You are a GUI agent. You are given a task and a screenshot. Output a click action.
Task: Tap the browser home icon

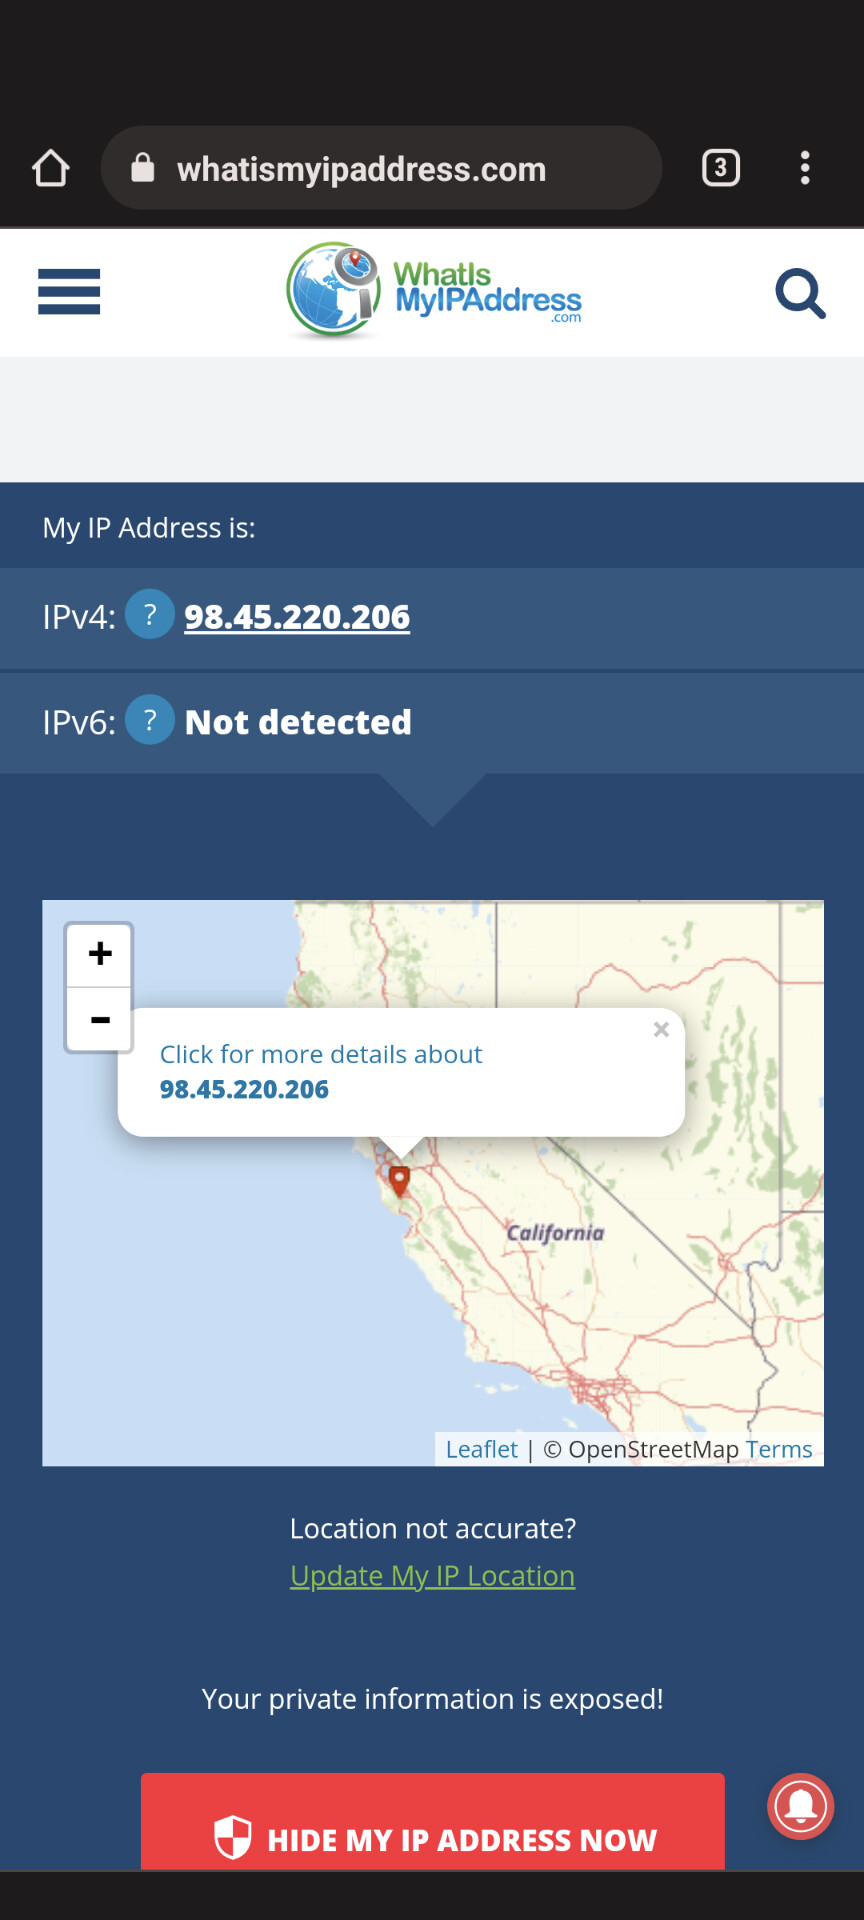pos(51,168)
